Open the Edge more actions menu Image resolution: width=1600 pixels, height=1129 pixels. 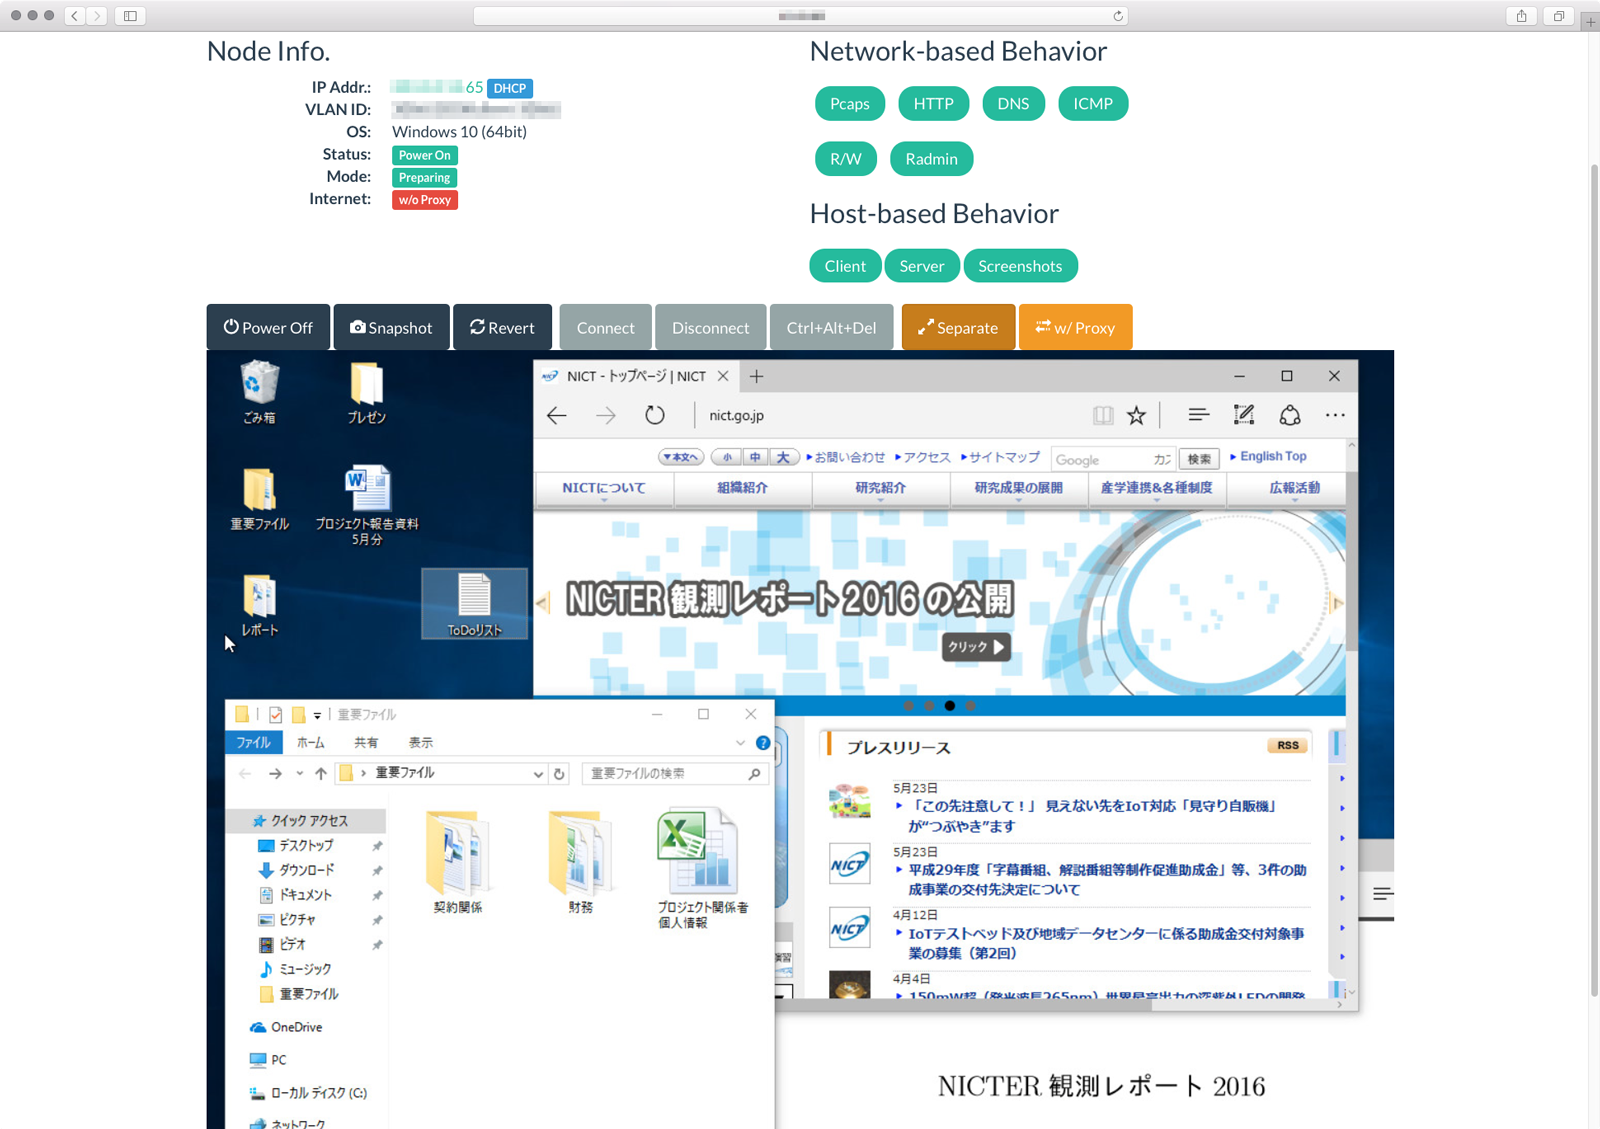pos(1335,415)
